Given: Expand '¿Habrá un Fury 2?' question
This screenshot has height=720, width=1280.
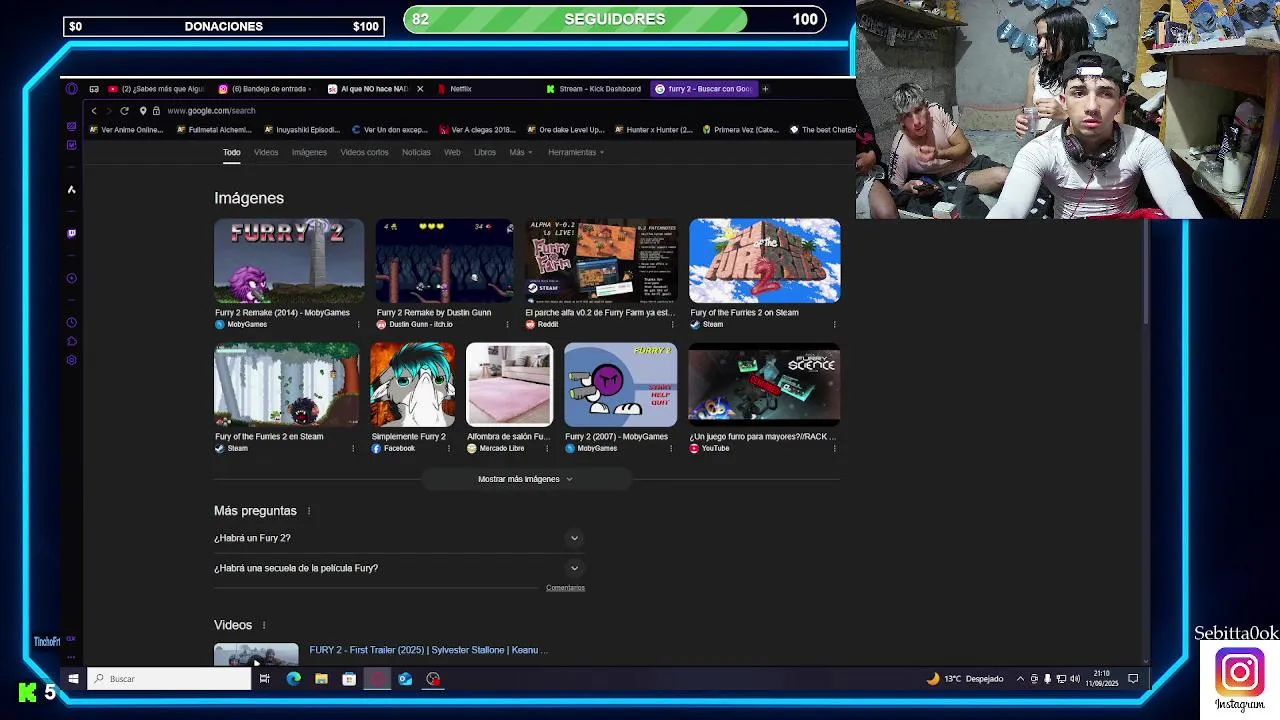Looking at the screenshot, I should coord(398,538).
